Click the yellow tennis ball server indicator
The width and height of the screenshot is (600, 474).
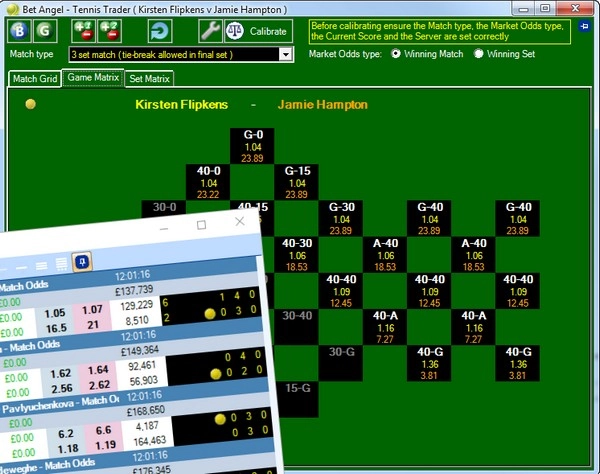(31, 104)
